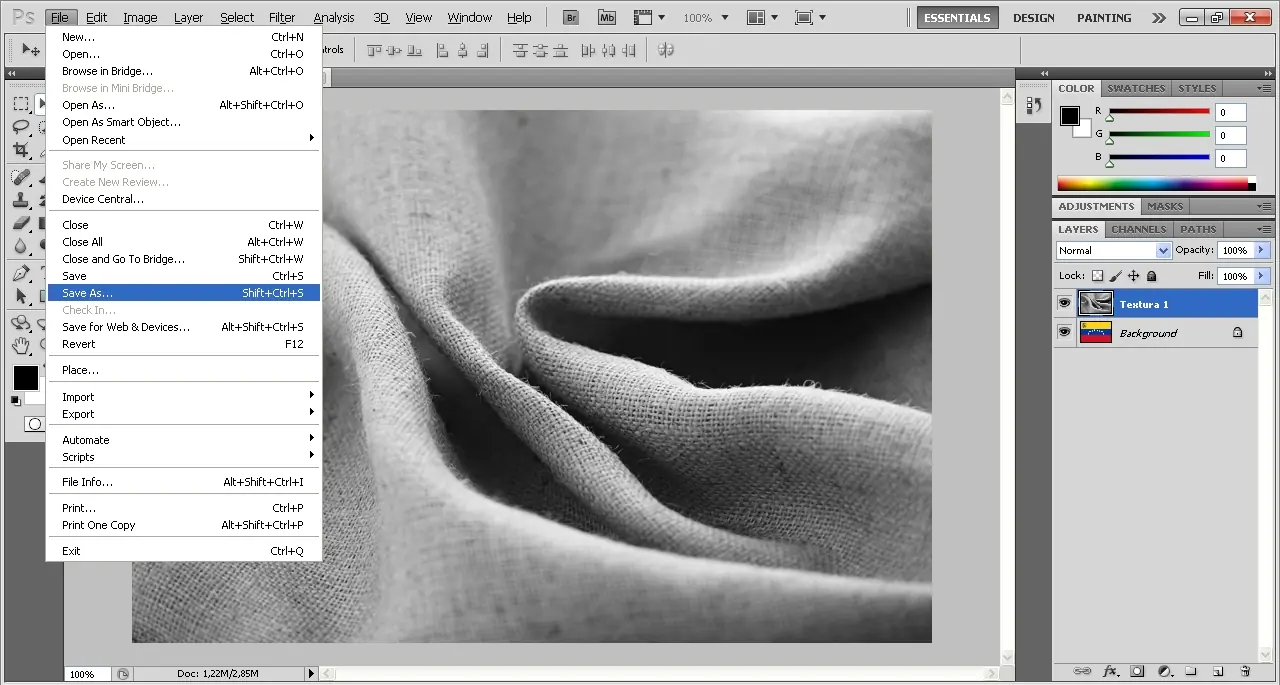Show more workspaces with double arrow

click(x=1158, y=17)
